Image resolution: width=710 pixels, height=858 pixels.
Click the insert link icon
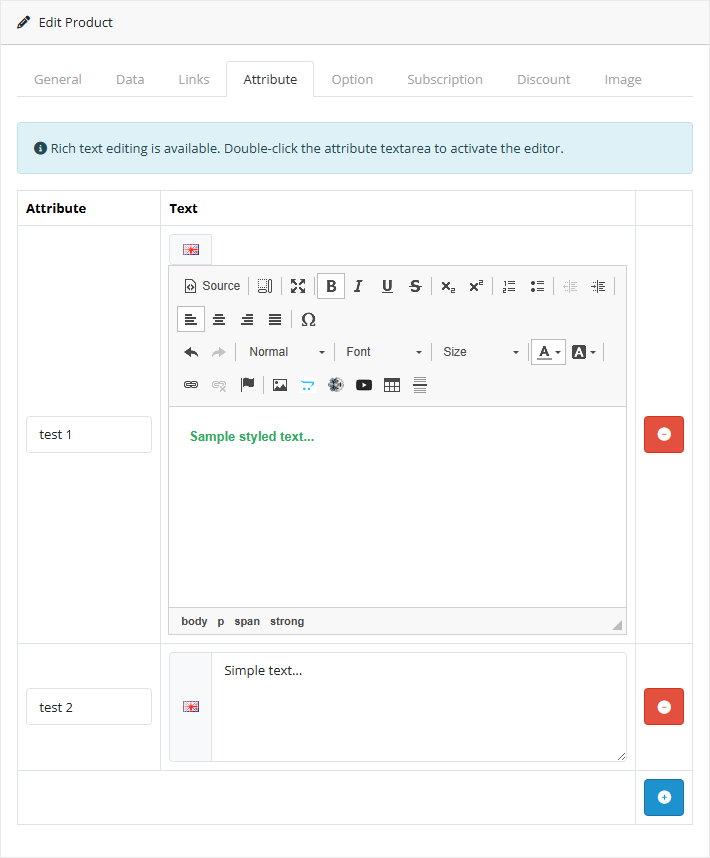click(x=191, y=385)
